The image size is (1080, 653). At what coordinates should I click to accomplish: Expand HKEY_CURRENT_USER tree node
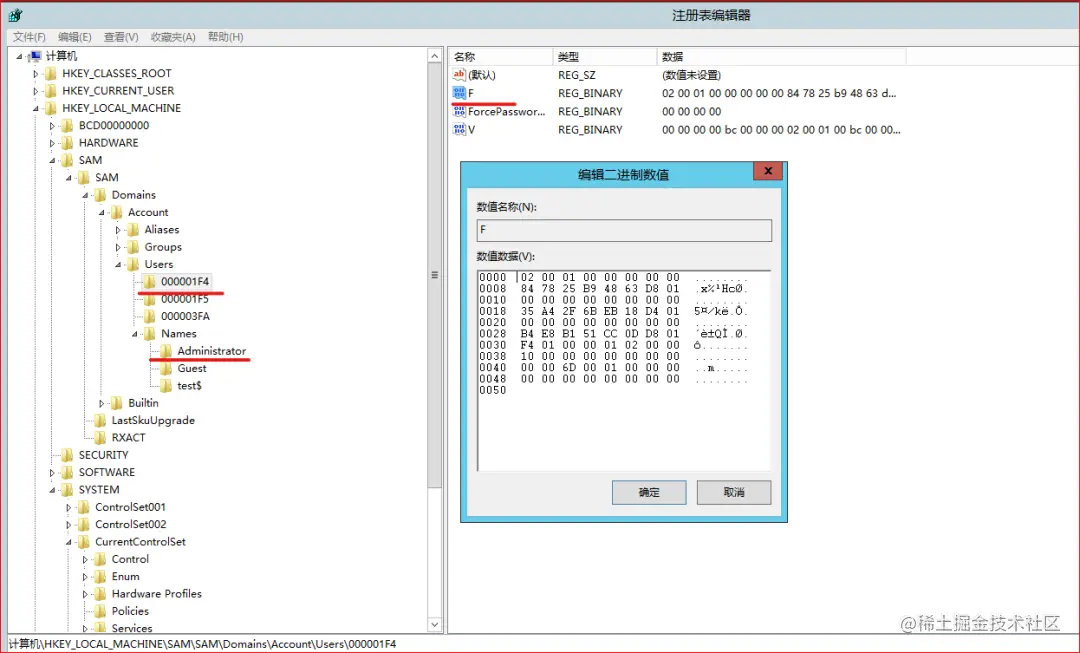[x=36, y=91]
